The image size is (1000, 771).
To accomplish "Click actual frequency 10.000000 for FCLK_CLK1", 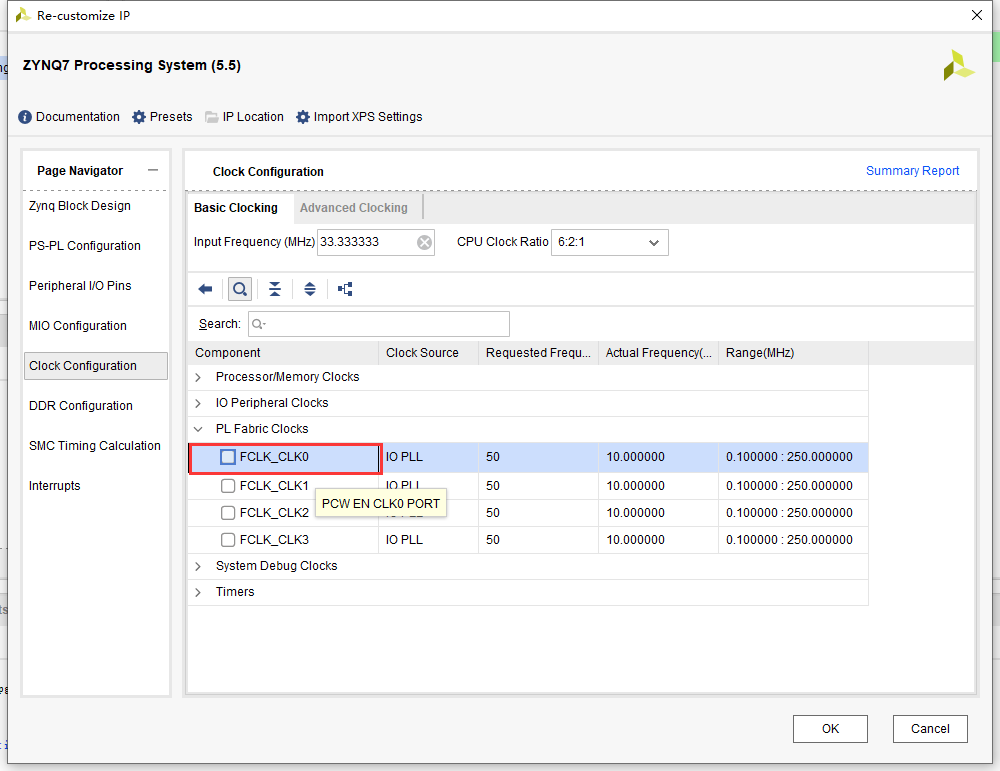I will click(x=658, y=486).
